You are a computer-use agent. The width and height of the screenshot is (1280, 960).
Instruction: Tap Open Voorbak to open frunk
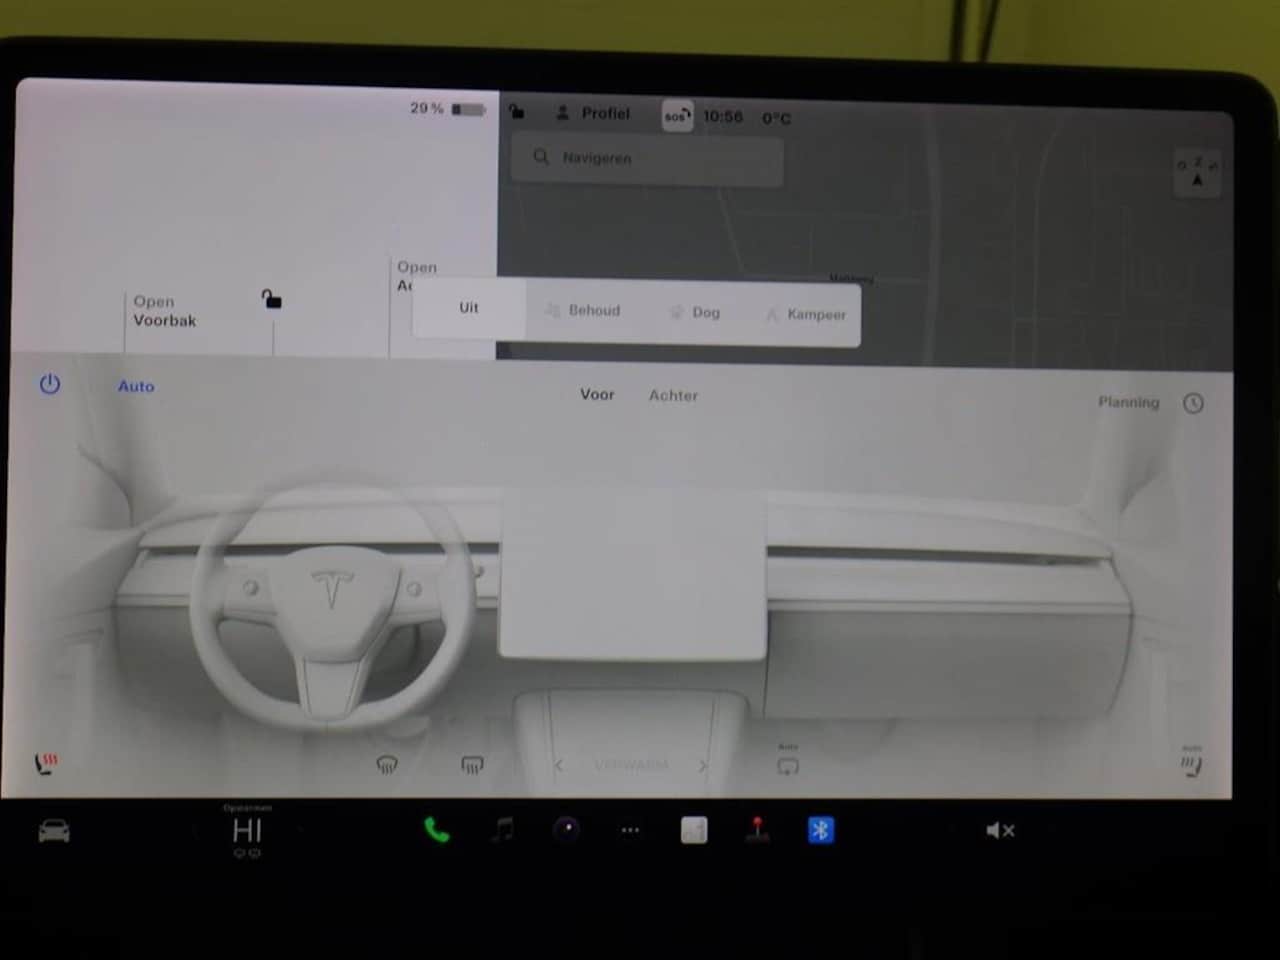(x=164, y=311)
